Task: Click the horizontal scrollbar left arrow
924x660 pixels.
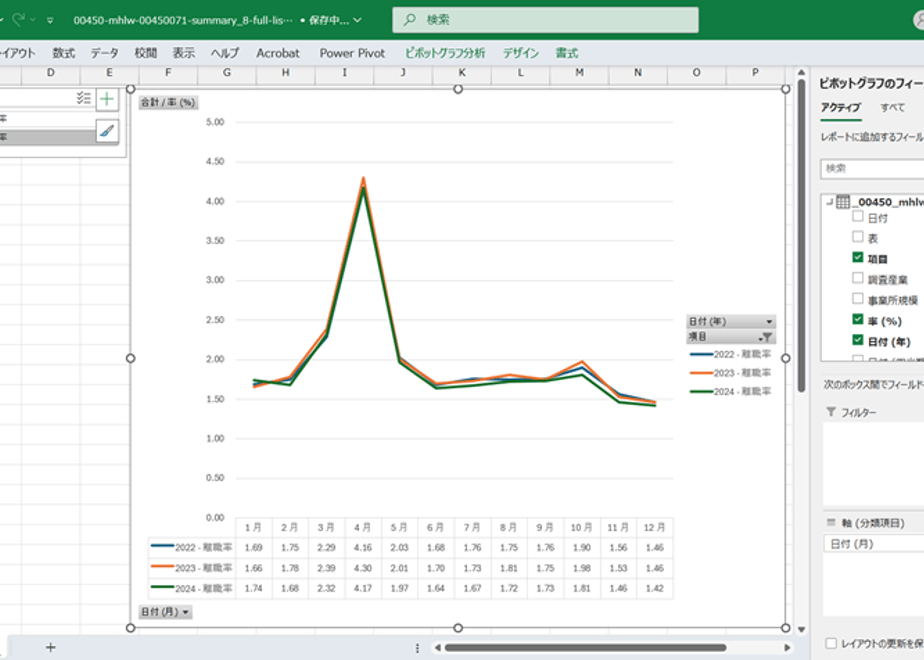Action: (x=437, y=648)
